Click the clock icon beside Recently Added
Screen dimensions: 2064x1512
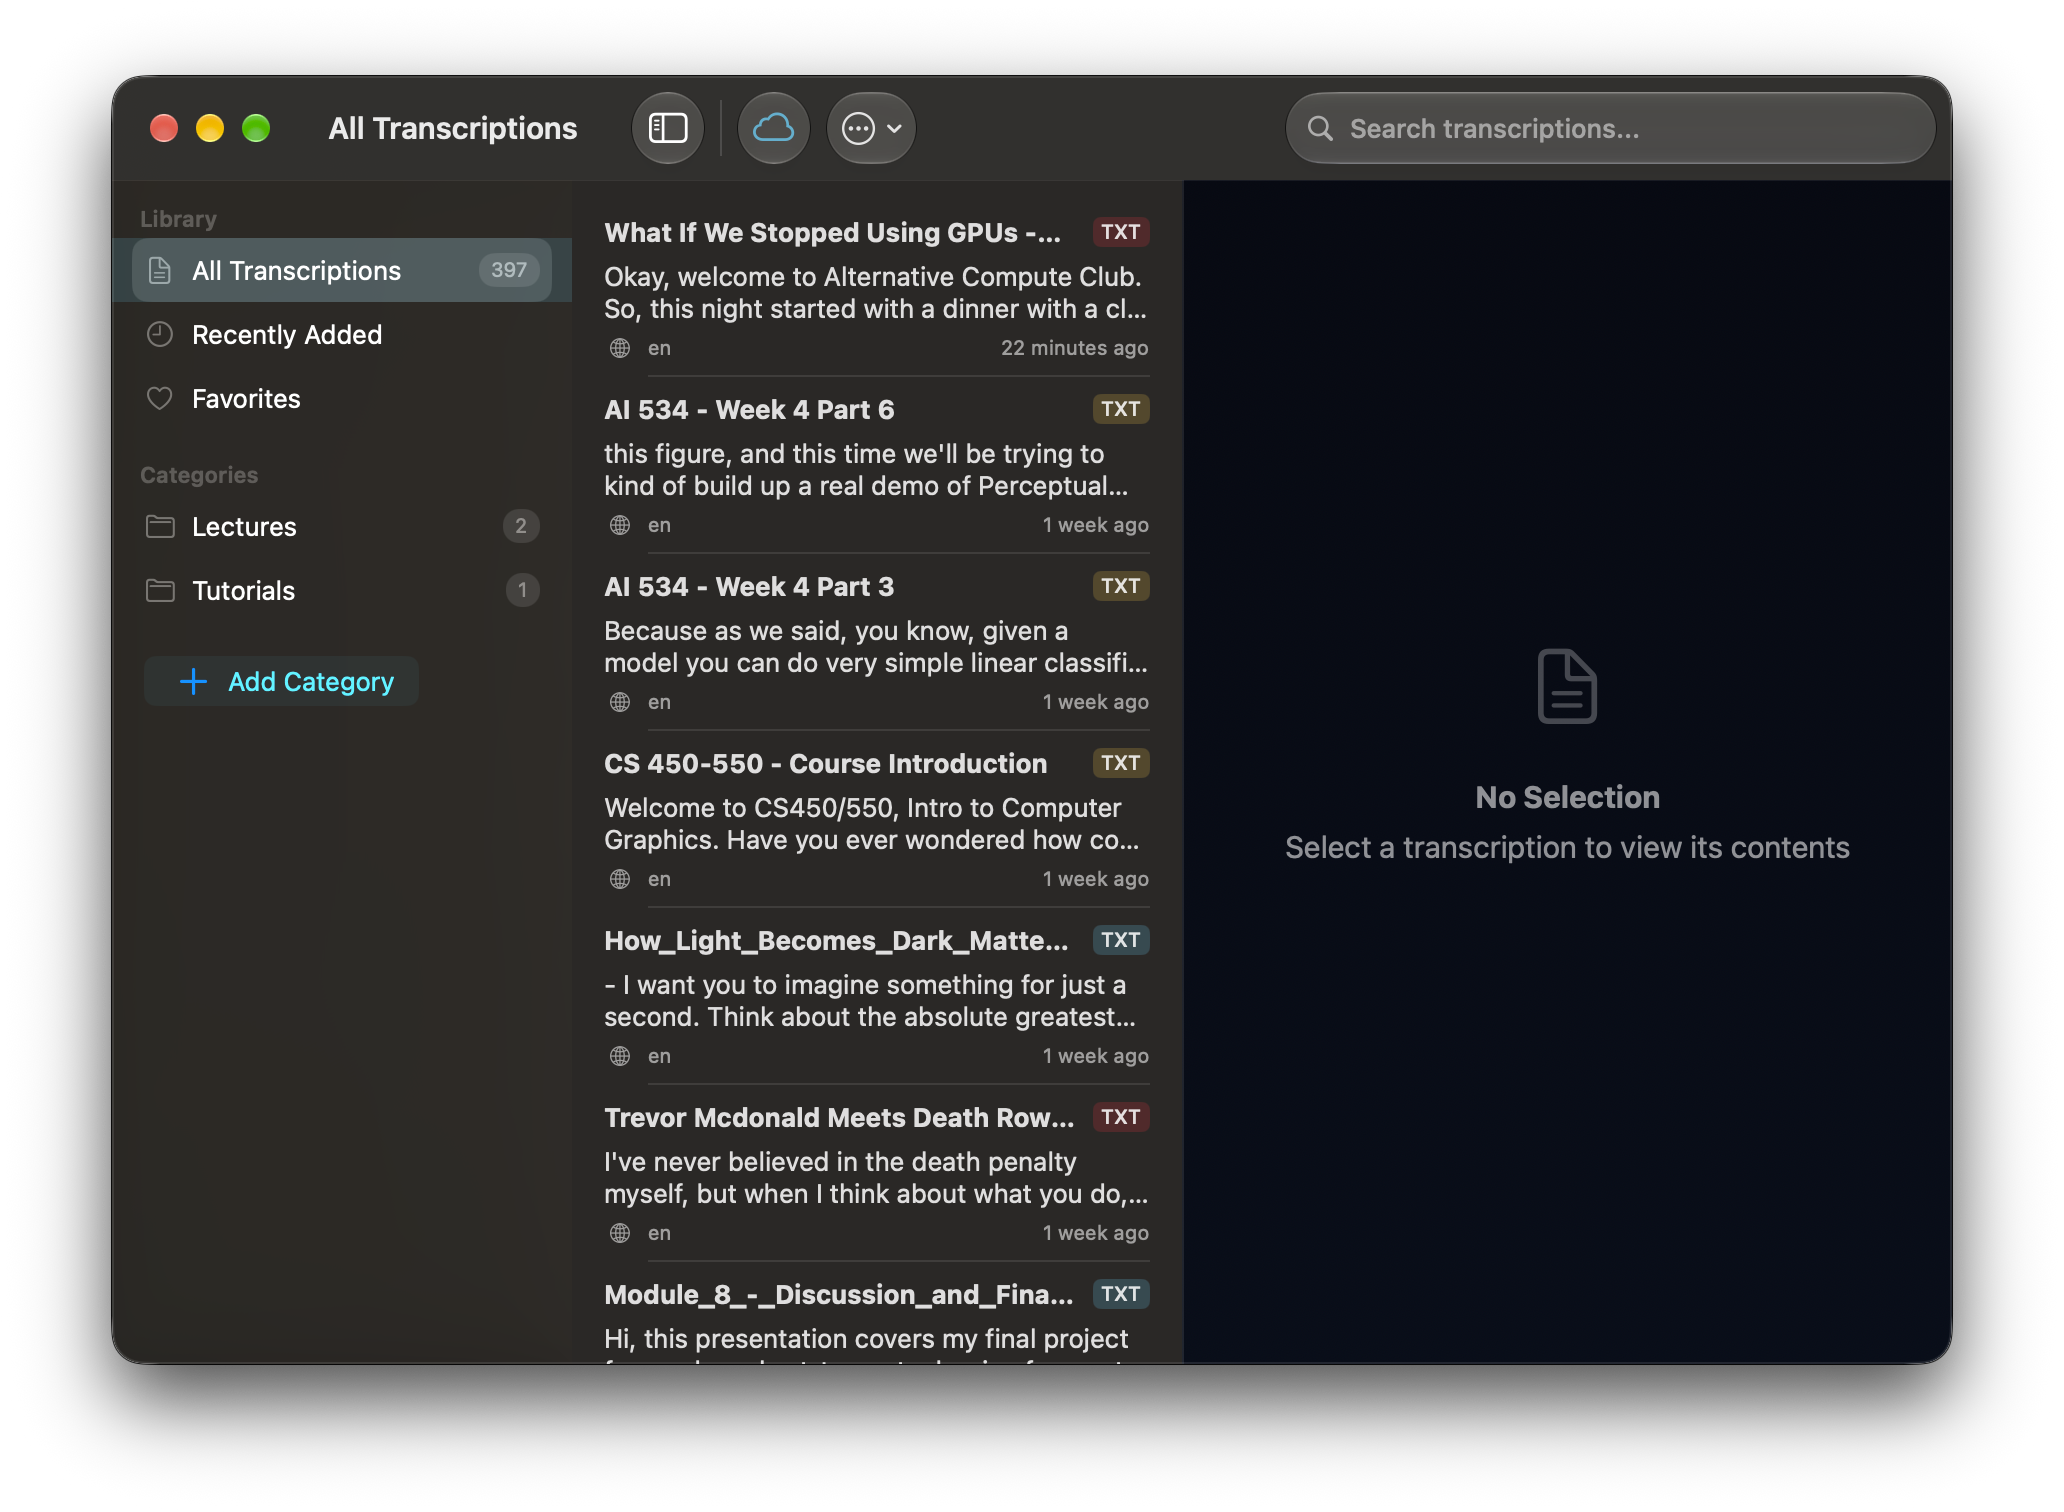pos(160,334)
